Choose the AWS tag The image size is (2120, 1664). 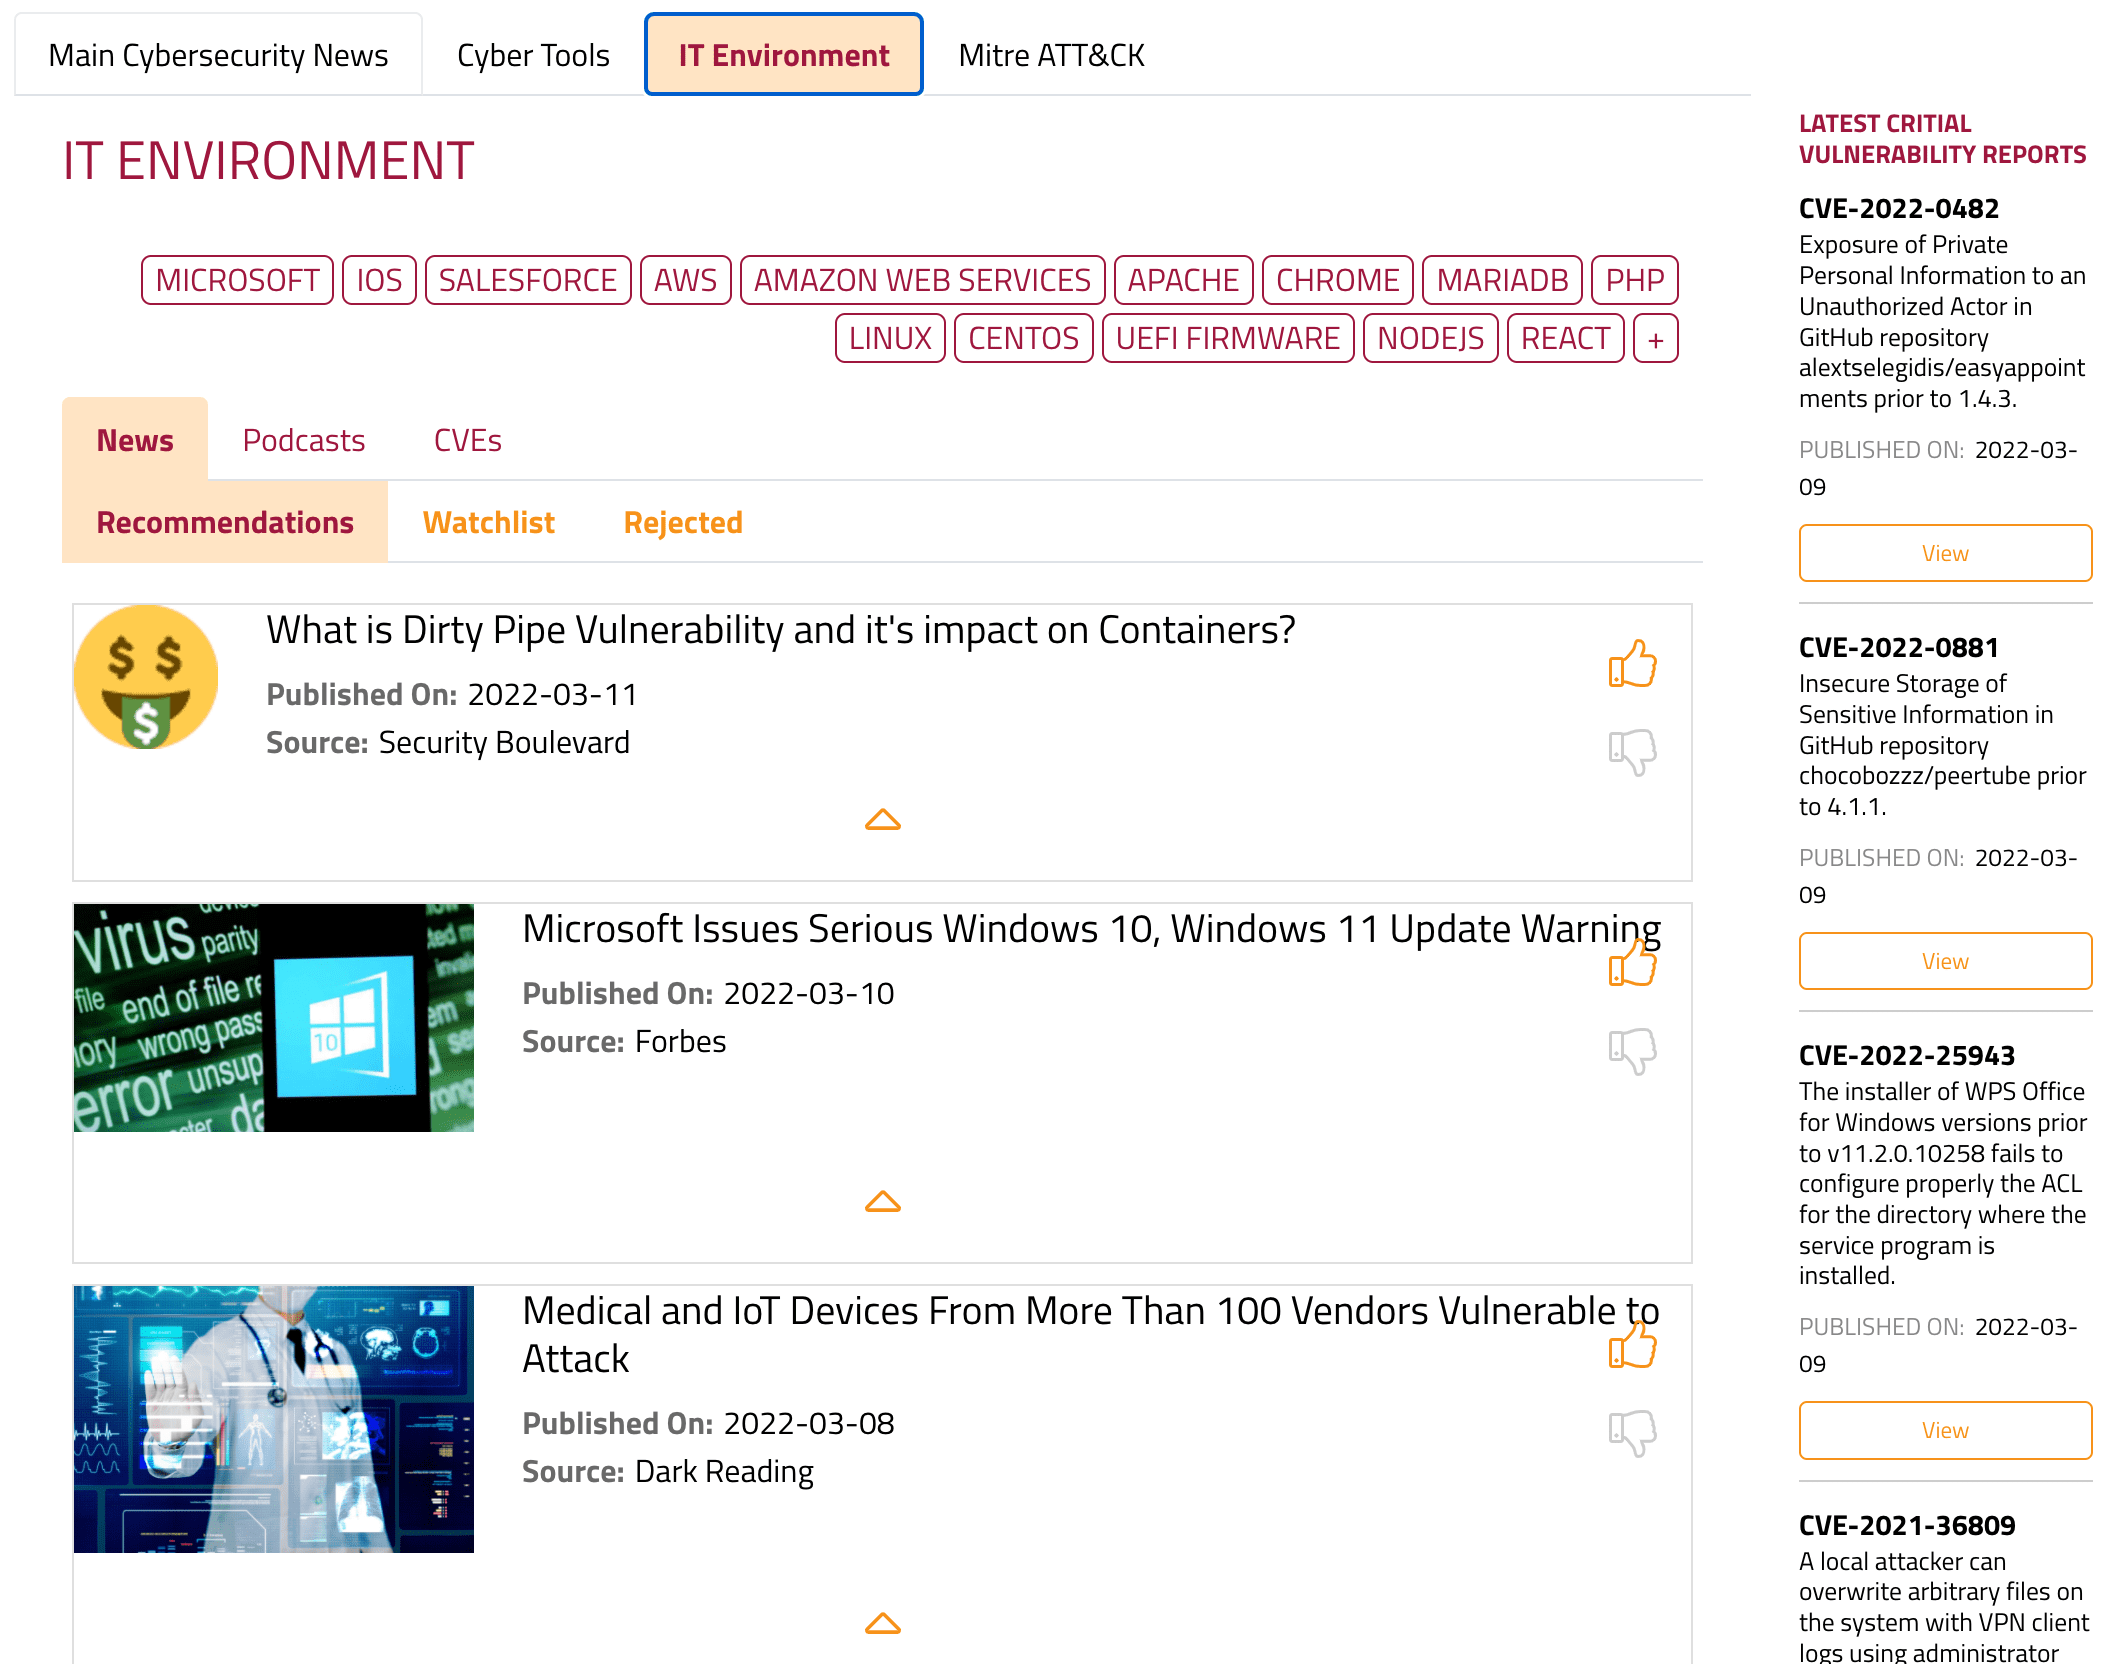pos(685,280)
